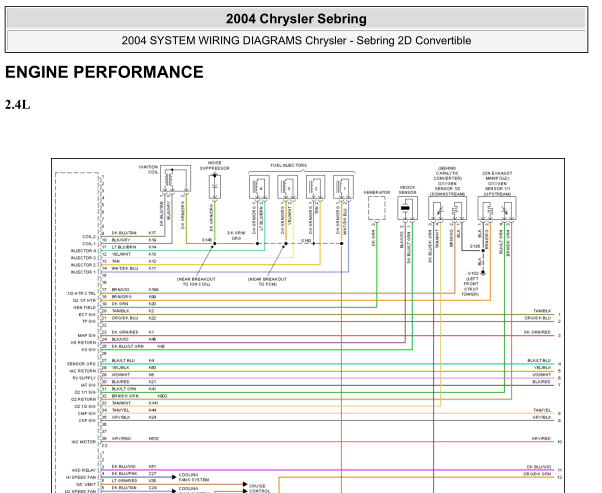Click the 'INJECTOR 1' pin label
The width and height of the screenshot is (602, 493).
[83, 272]
